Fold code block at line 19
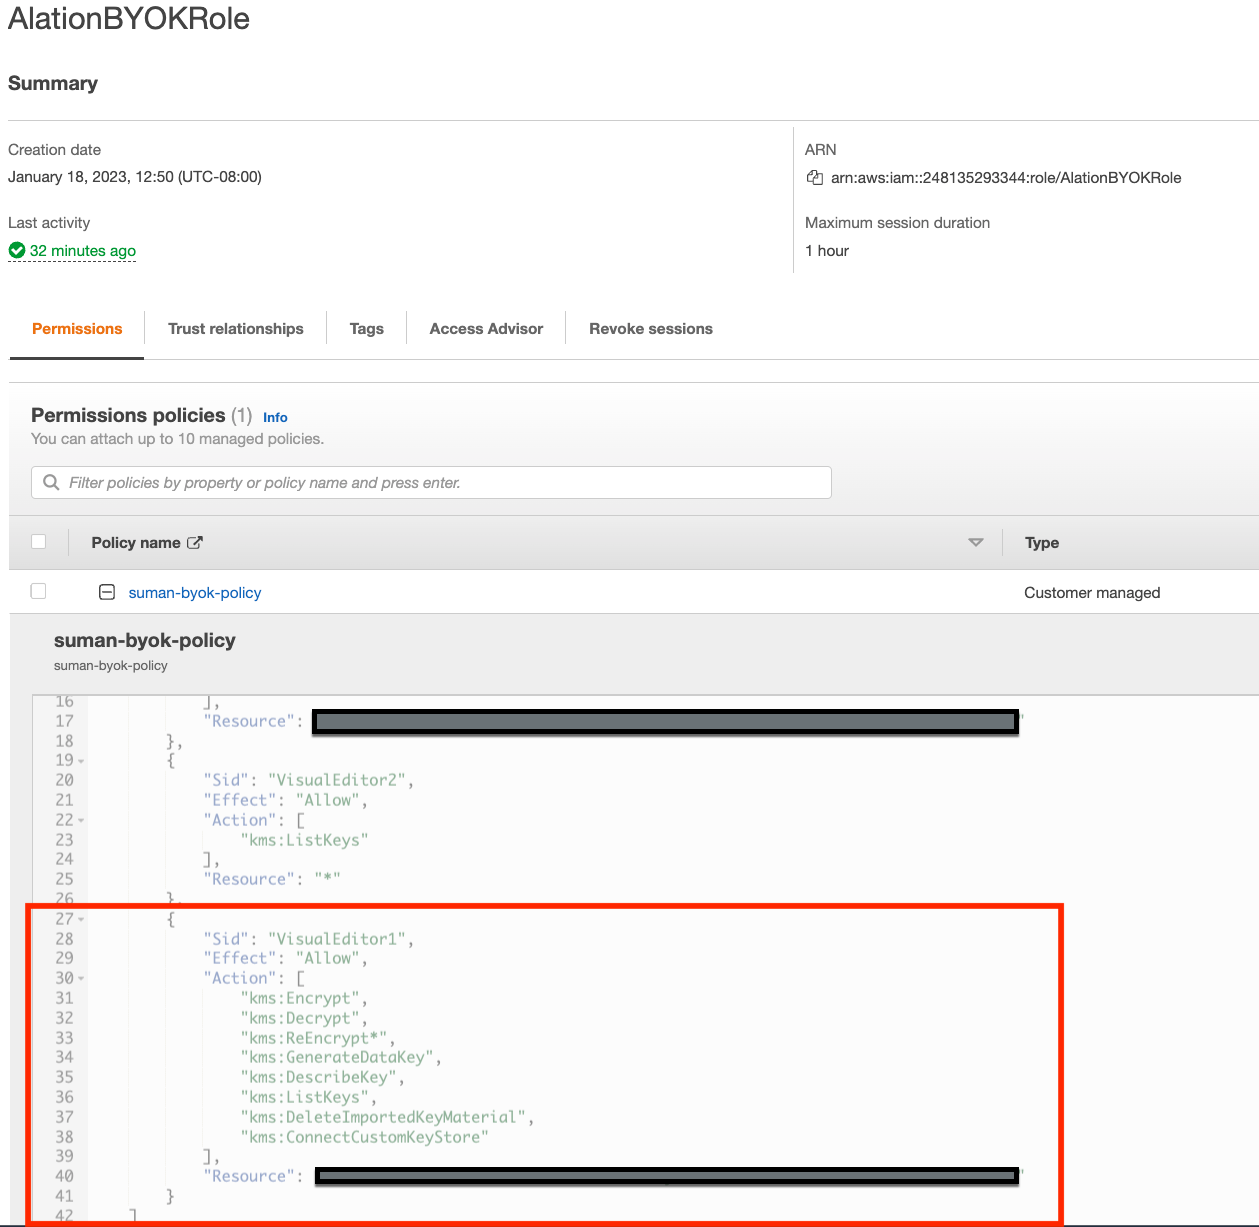 [81, 761]
